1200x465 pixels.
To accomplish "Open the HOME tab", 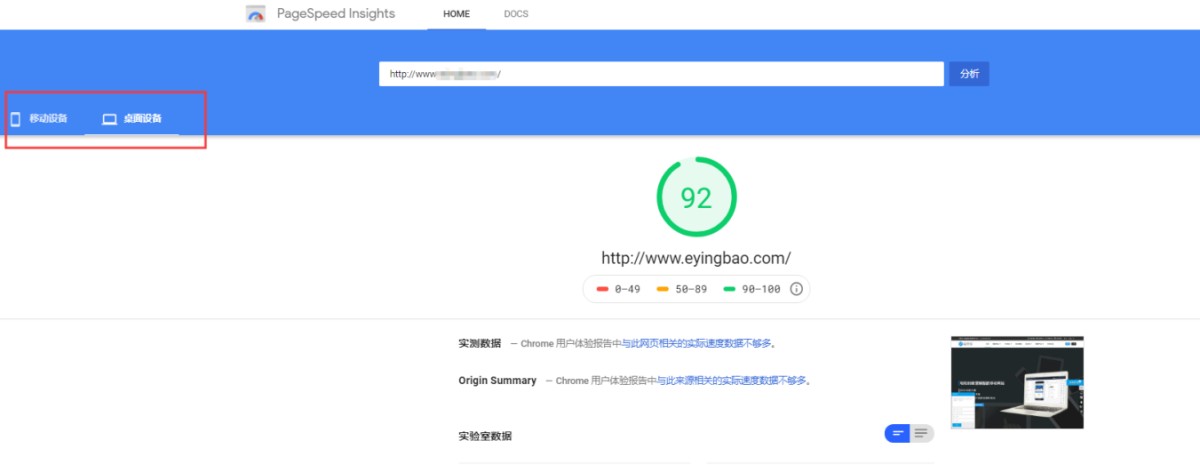I will pyautogui.click(x=456, y=14).
